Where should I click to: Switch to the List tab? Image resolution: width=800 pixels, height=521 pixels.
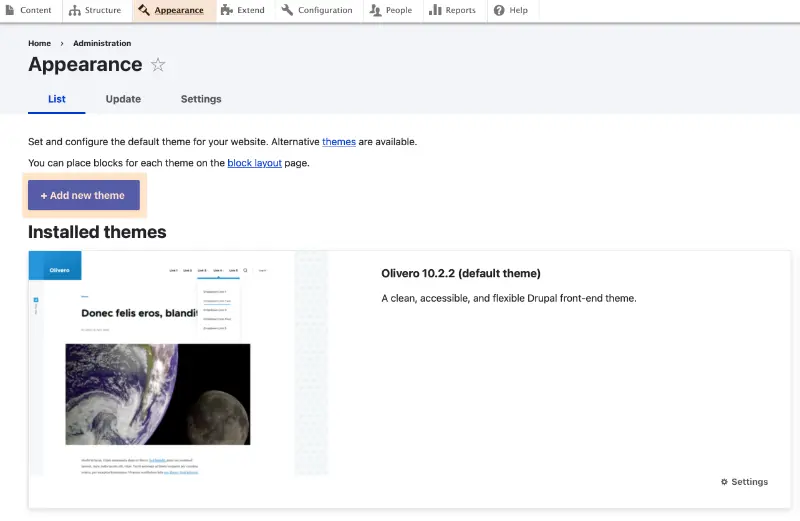57,99
